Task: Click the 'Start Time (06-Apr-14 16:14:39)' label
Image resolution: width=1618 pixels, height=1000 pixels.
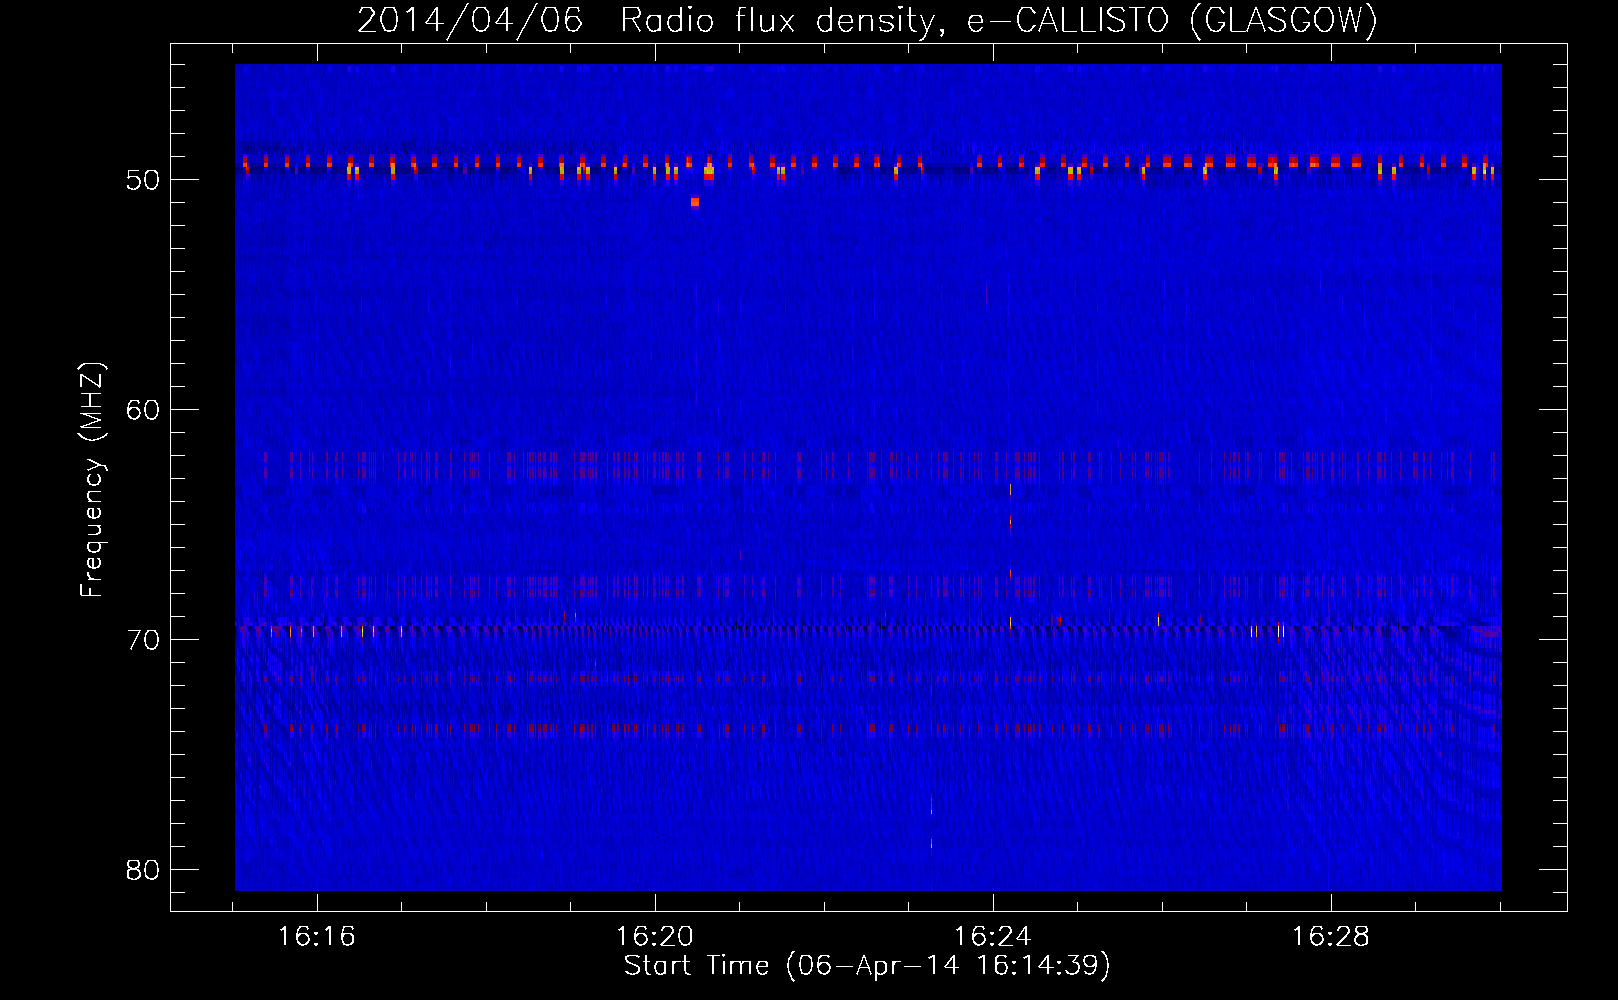Action: [867, 965]
